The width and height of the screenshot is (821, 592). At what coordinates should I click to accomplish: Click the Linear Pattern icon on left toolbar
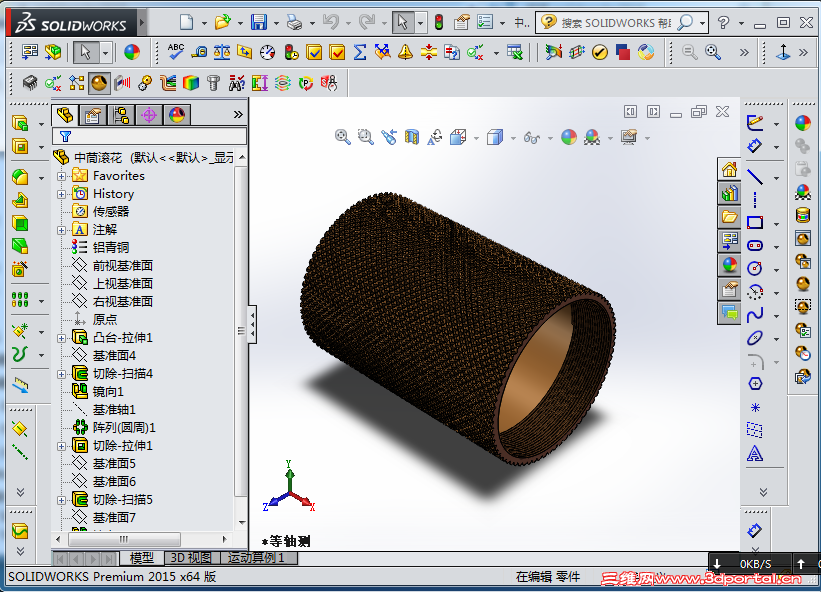(x=20, y=299)
